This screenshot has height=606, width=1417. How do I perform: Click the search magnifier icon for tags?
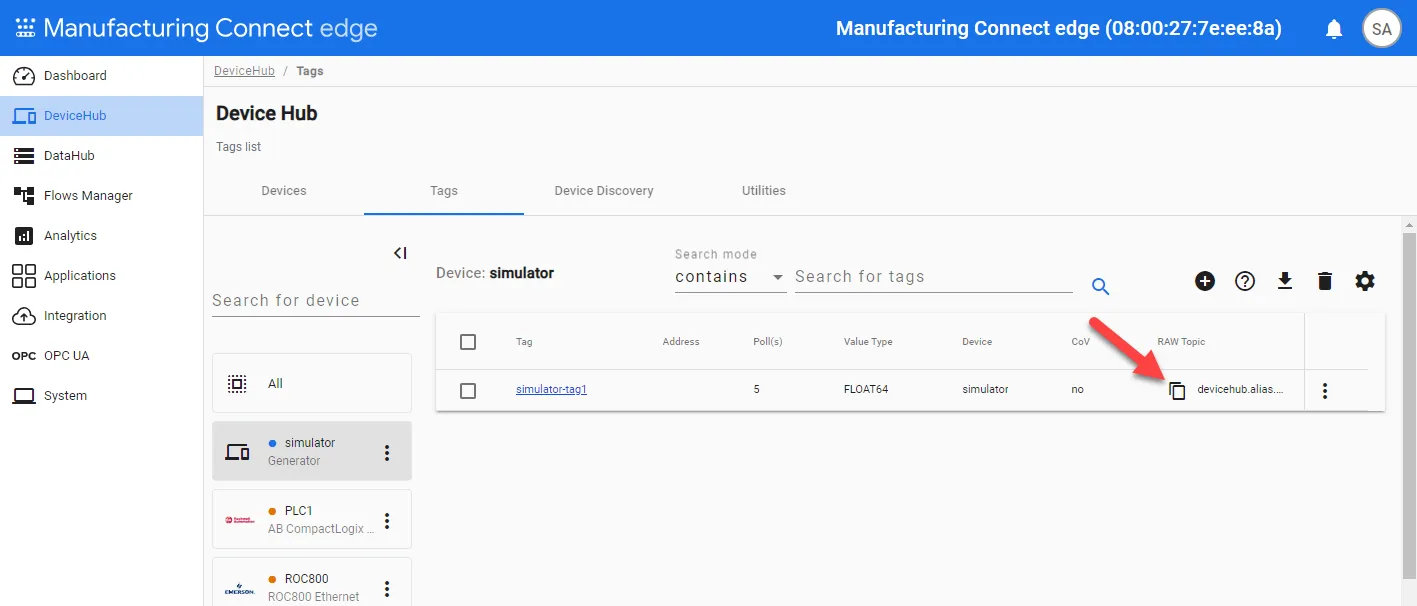tap(1101, 286)
